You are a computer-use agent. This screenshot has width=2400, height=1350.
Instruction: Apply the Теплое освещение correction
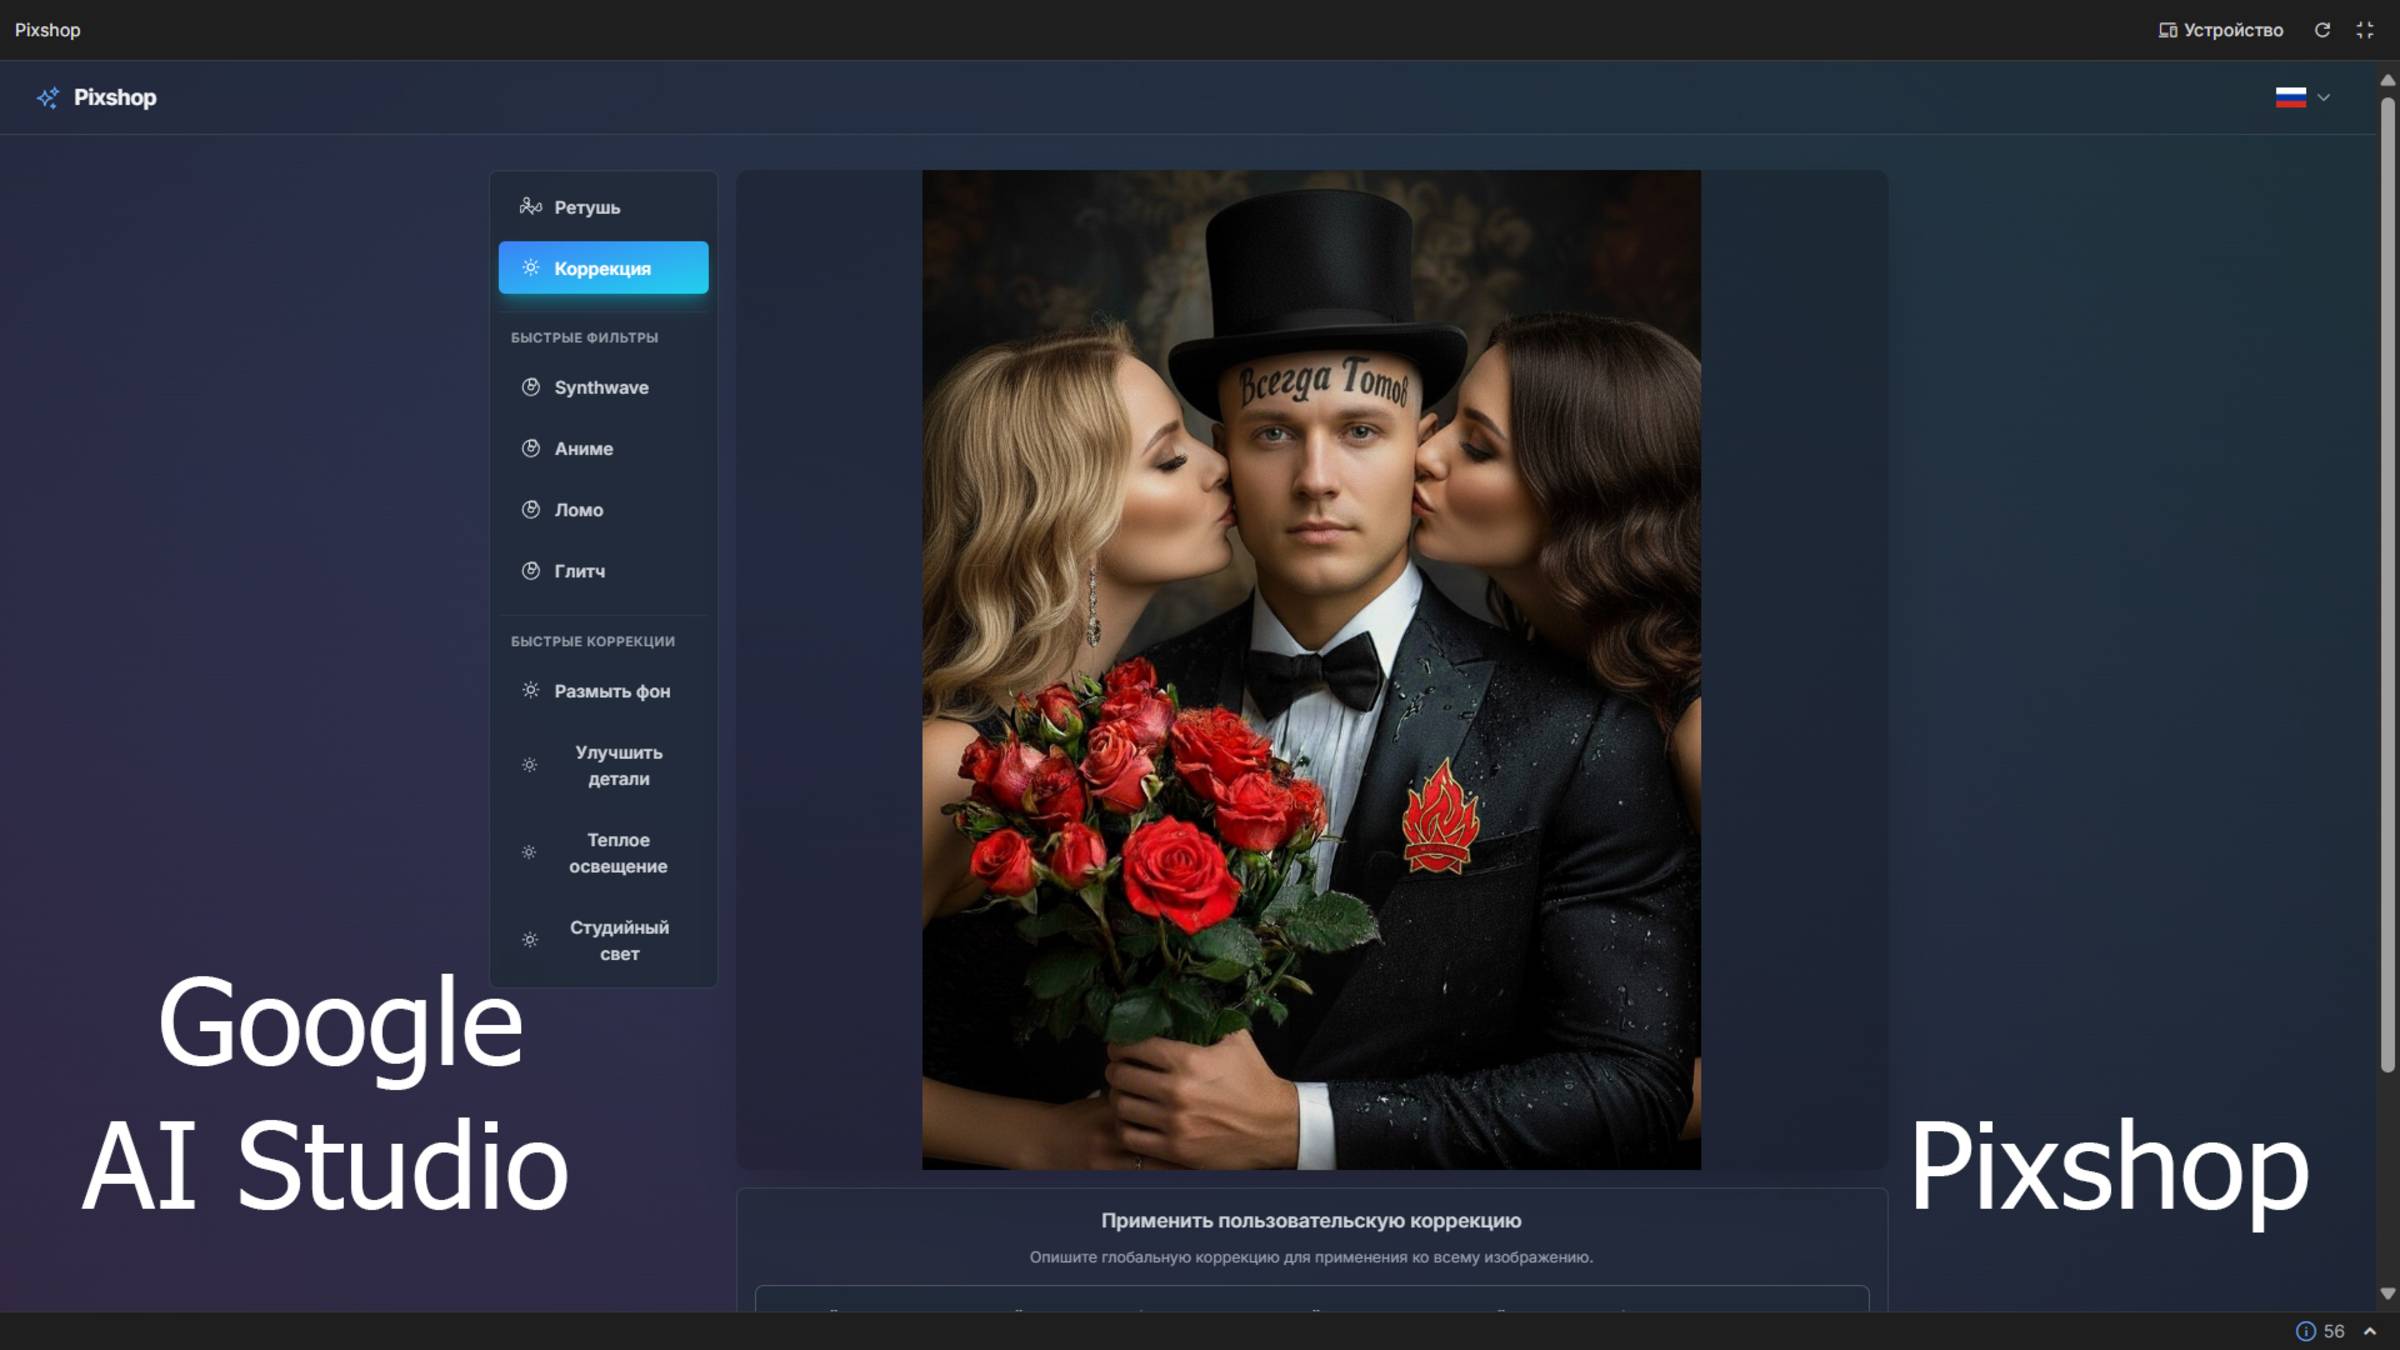point(603,852)
